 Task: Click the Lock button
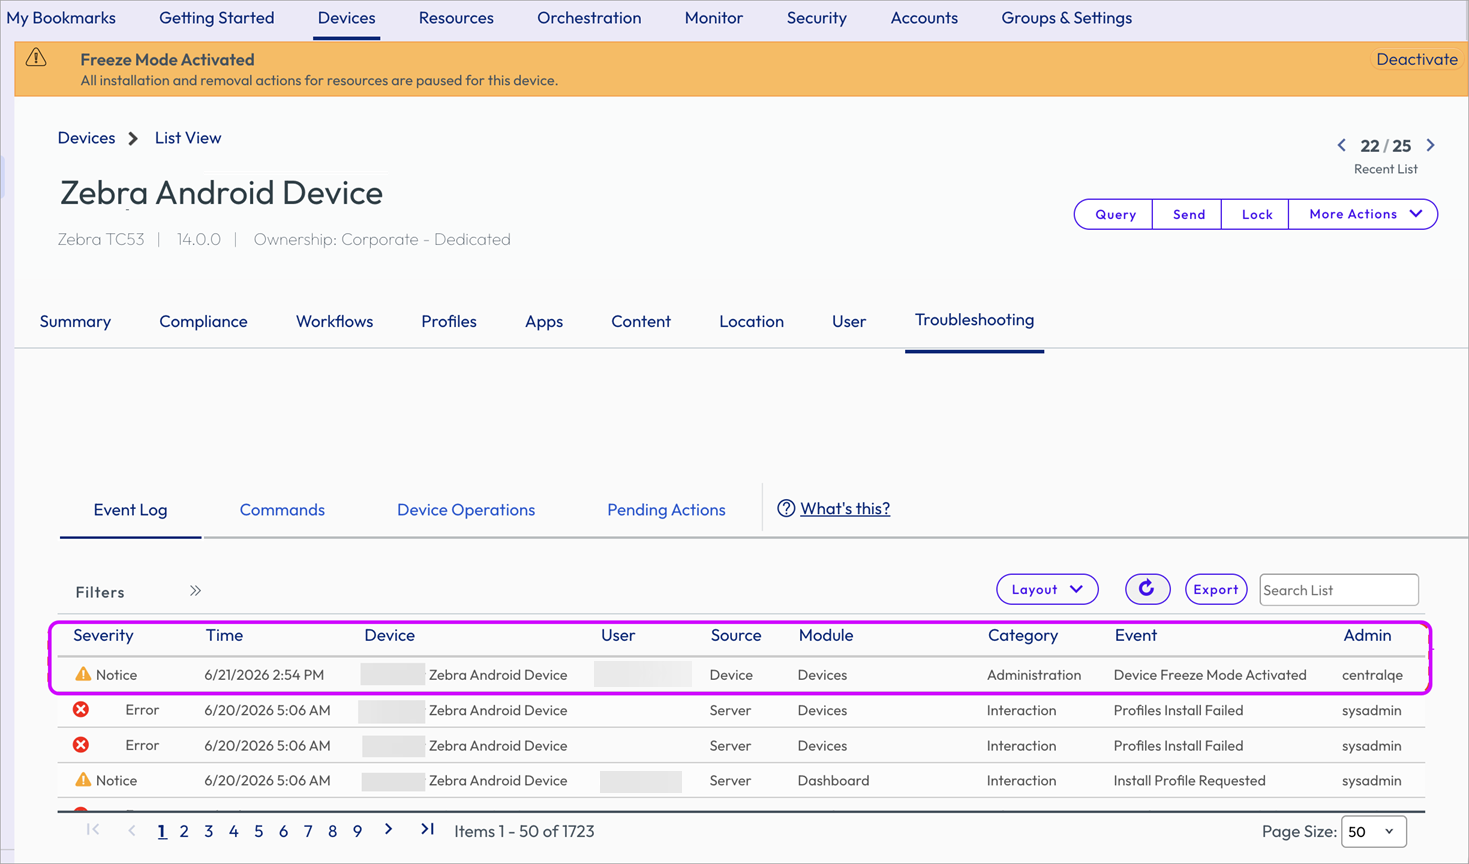click(x=1256, y=214)
